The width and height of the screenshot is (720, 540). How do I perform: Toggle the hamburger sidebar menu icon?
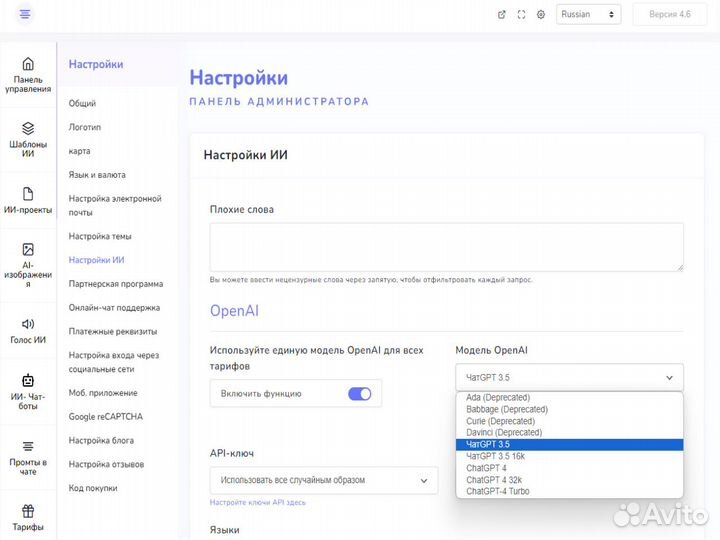tap(25, 14)
